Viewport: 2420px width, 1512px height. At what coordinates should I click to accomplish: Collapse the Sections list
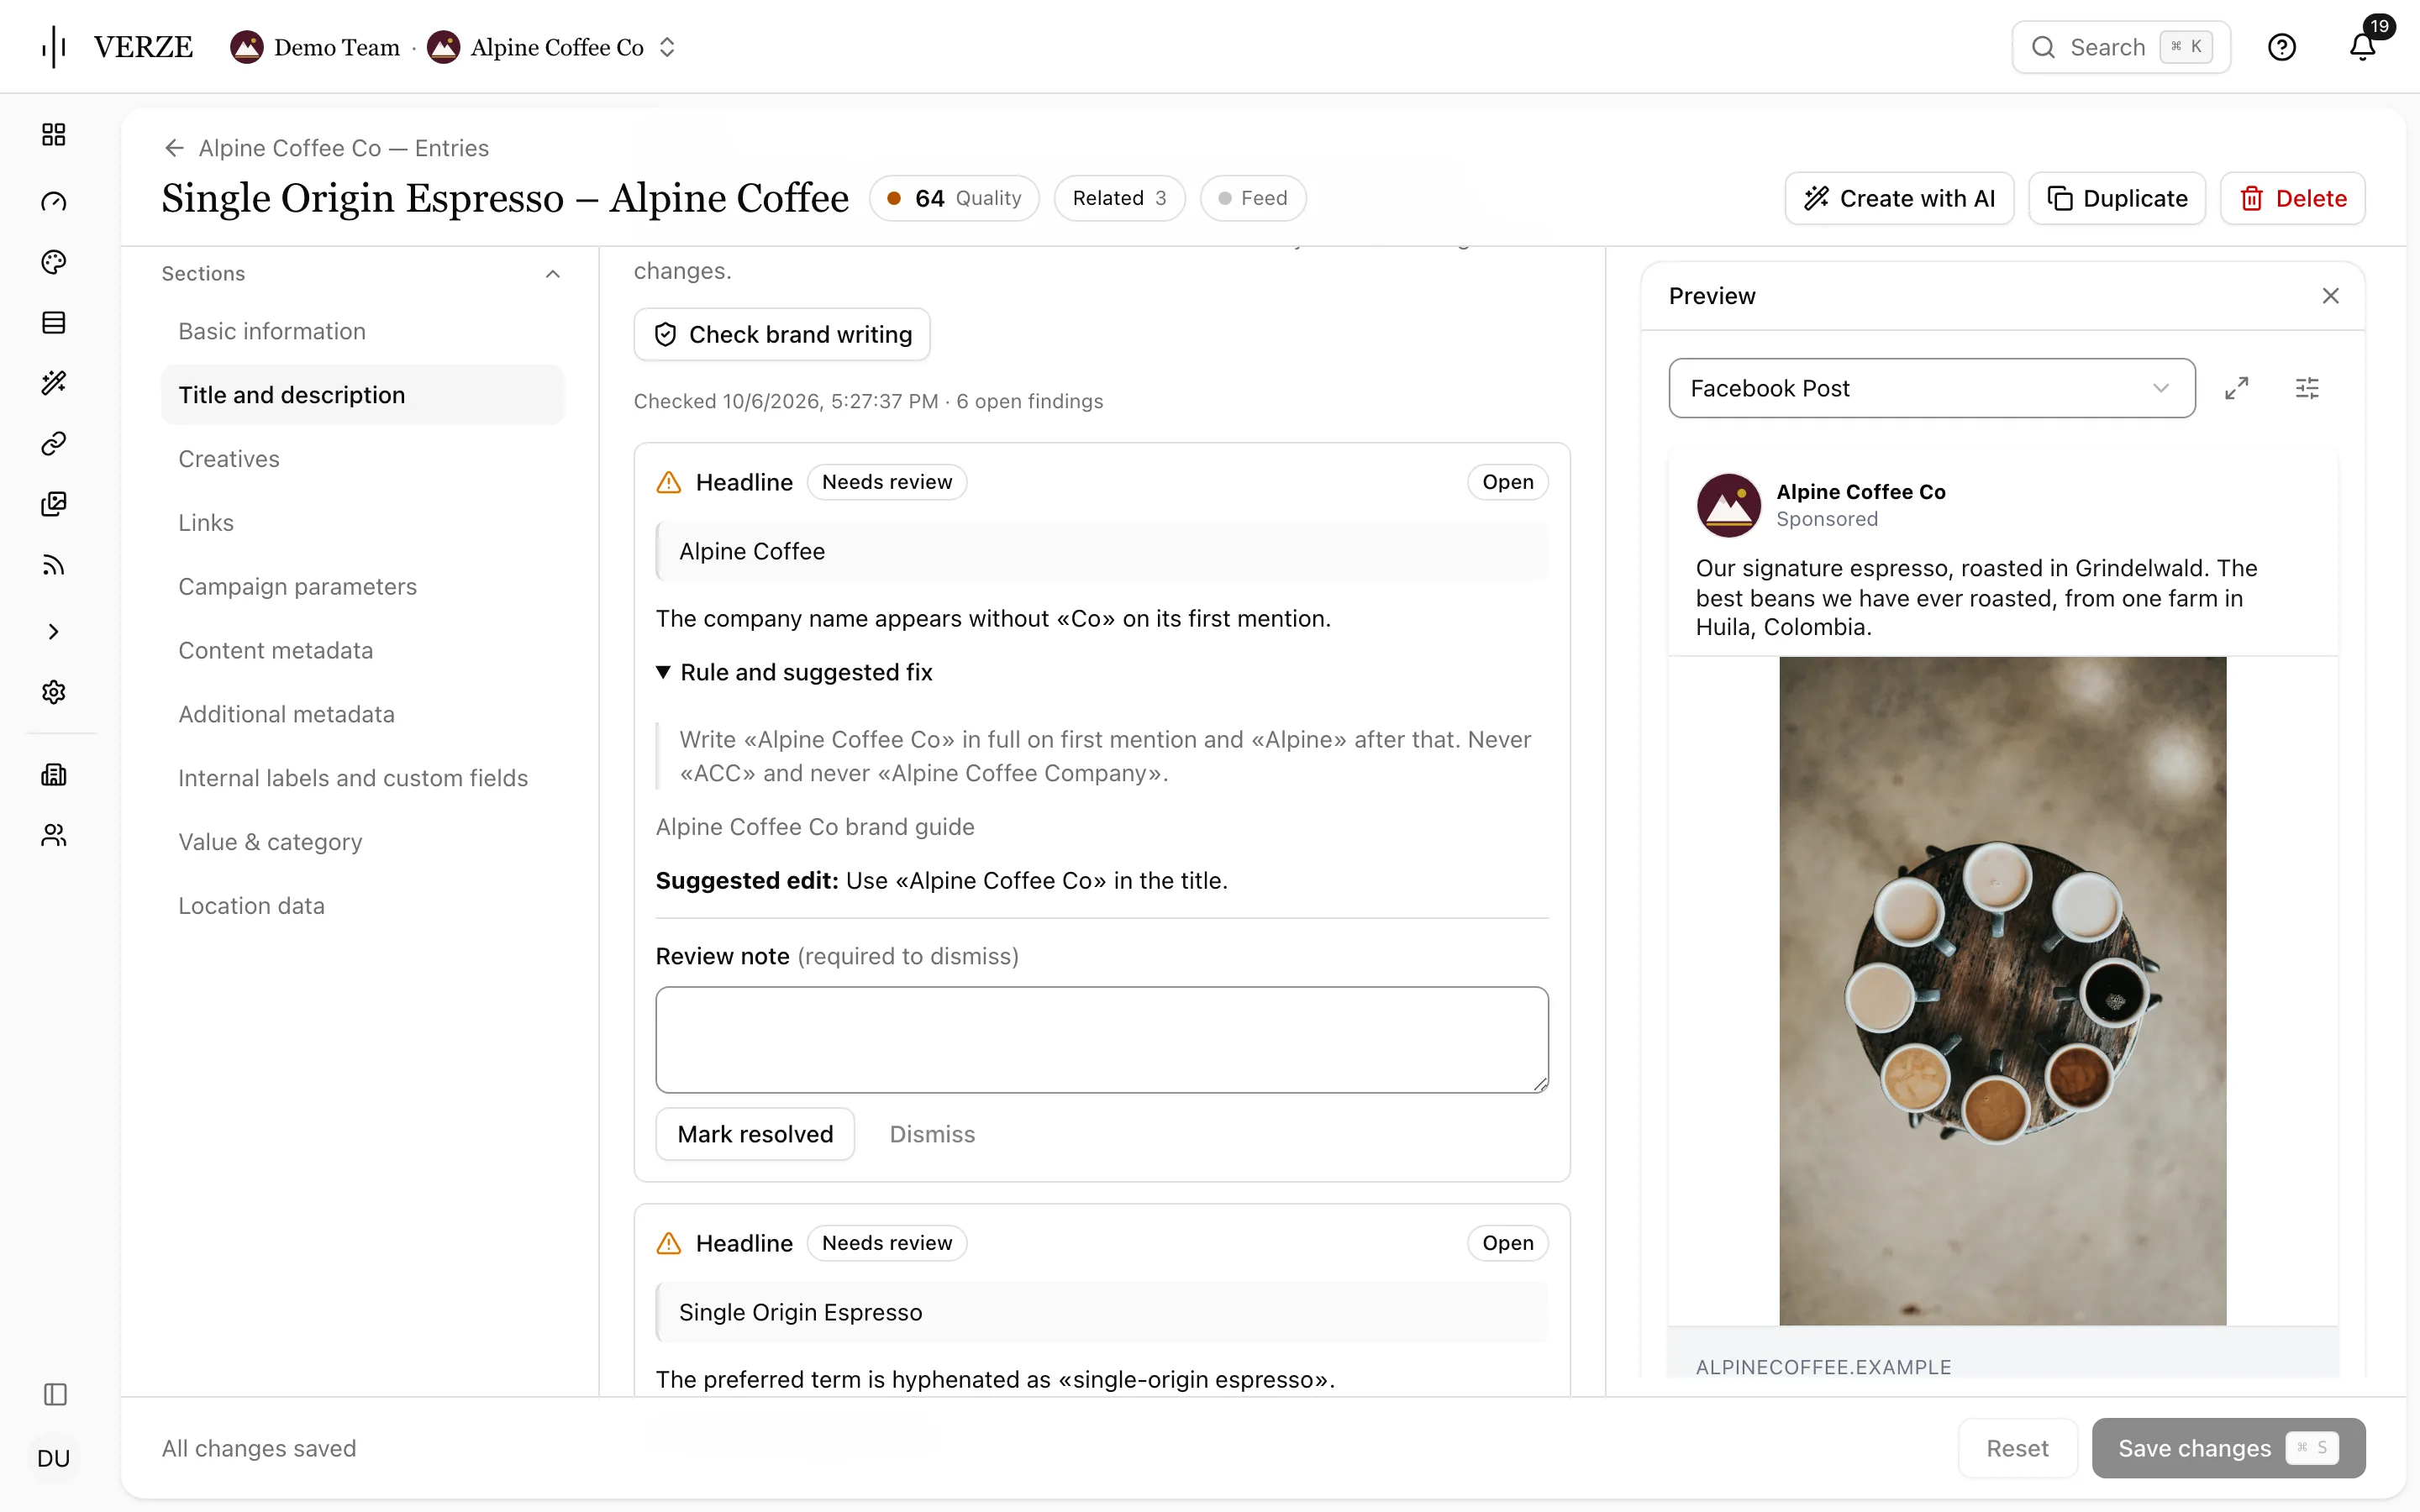(x=552, y=274)
